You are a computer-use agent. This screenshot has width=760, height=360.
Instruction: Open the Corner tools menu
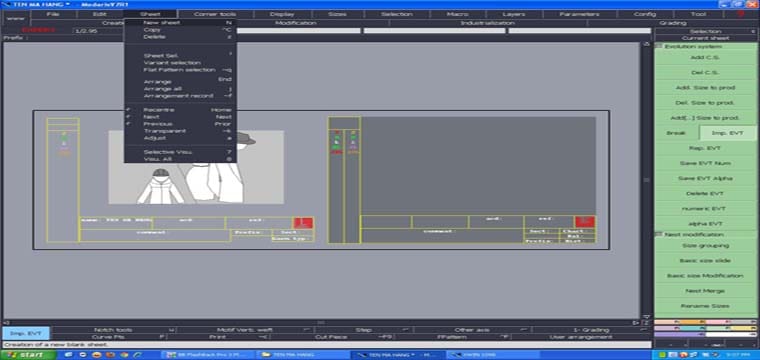coord(214,14)
